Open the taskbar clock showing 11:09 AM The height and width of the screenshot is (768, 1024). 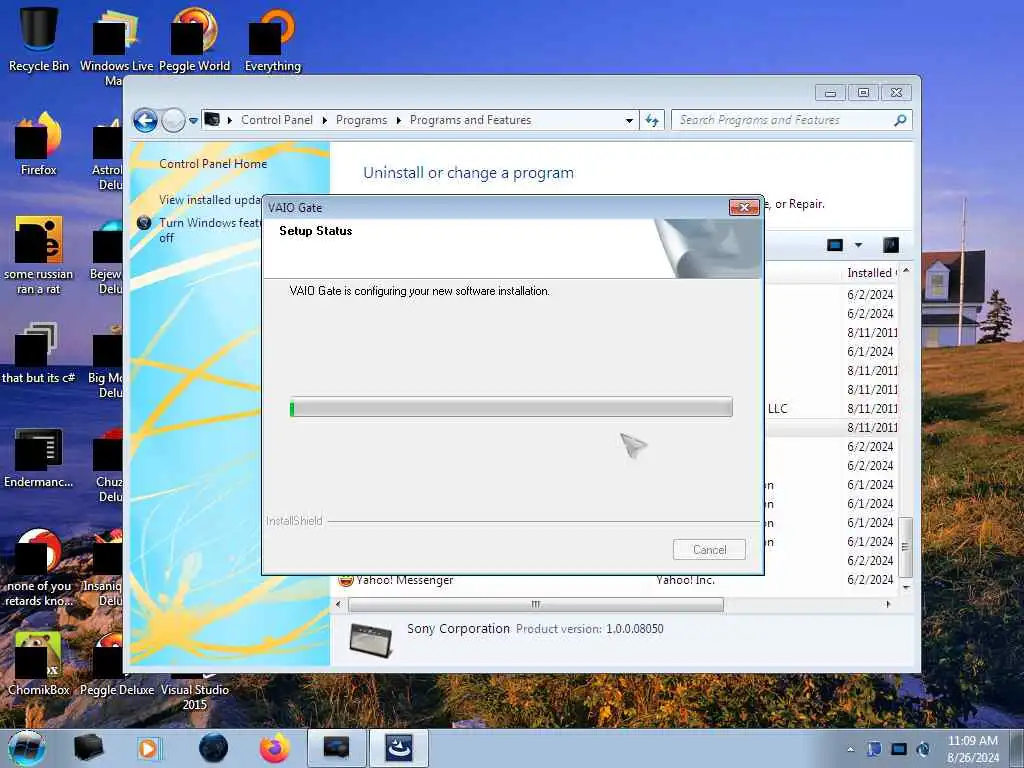pos(973,748)
